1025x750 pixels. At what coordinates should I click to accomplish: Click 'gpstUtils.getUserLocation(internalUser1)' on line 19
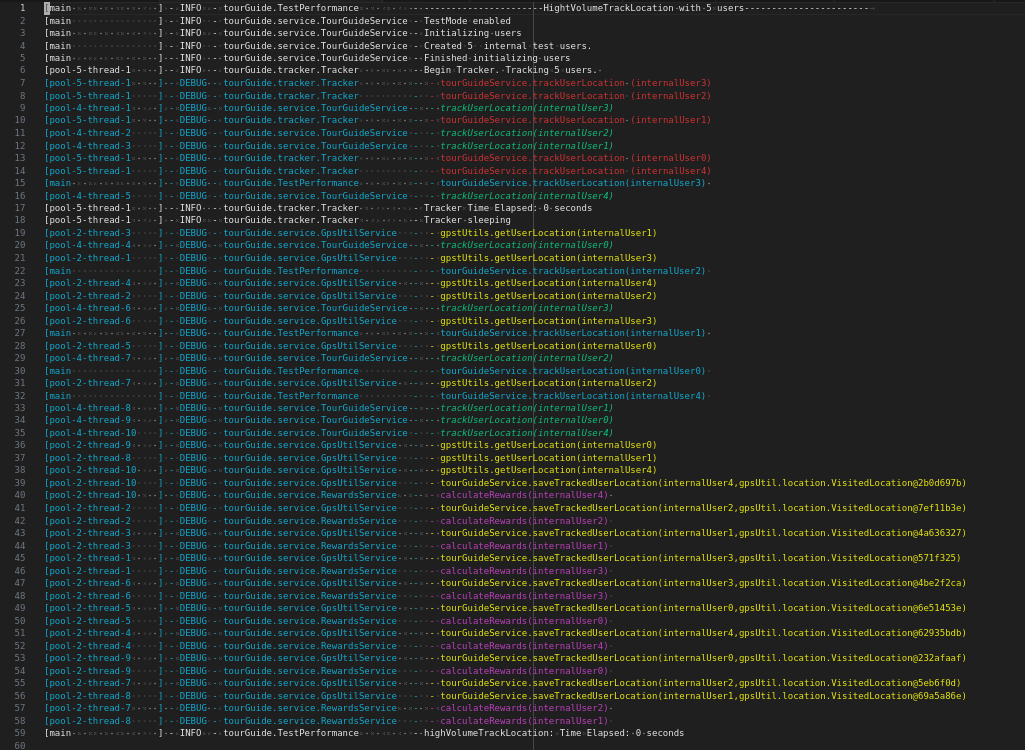548,233
